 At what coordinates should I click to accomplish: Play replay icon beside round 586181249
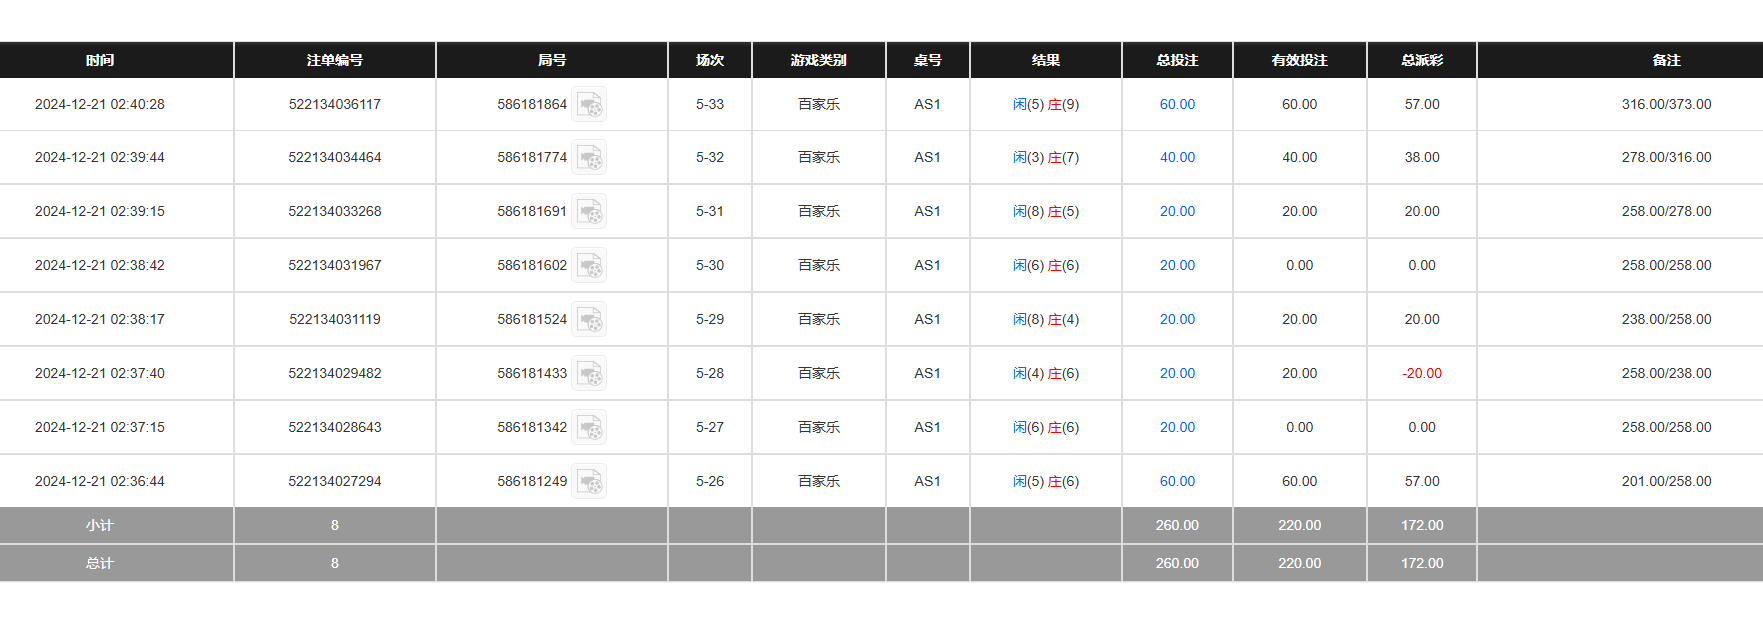(x=589, y=482)
